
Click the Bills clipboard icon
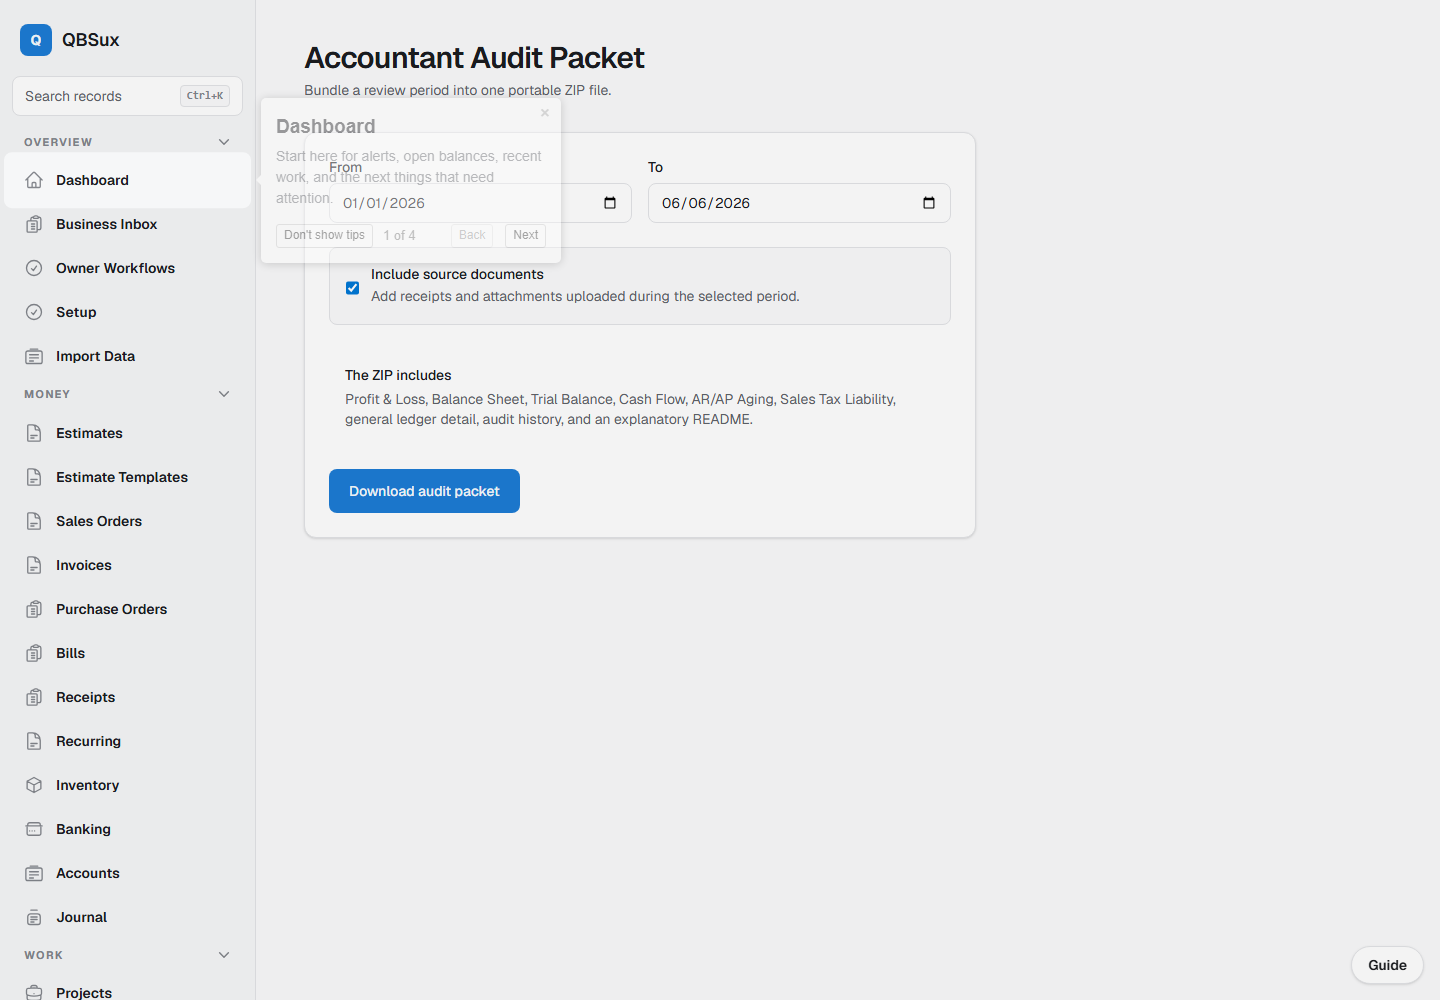(x=34, y=653)
